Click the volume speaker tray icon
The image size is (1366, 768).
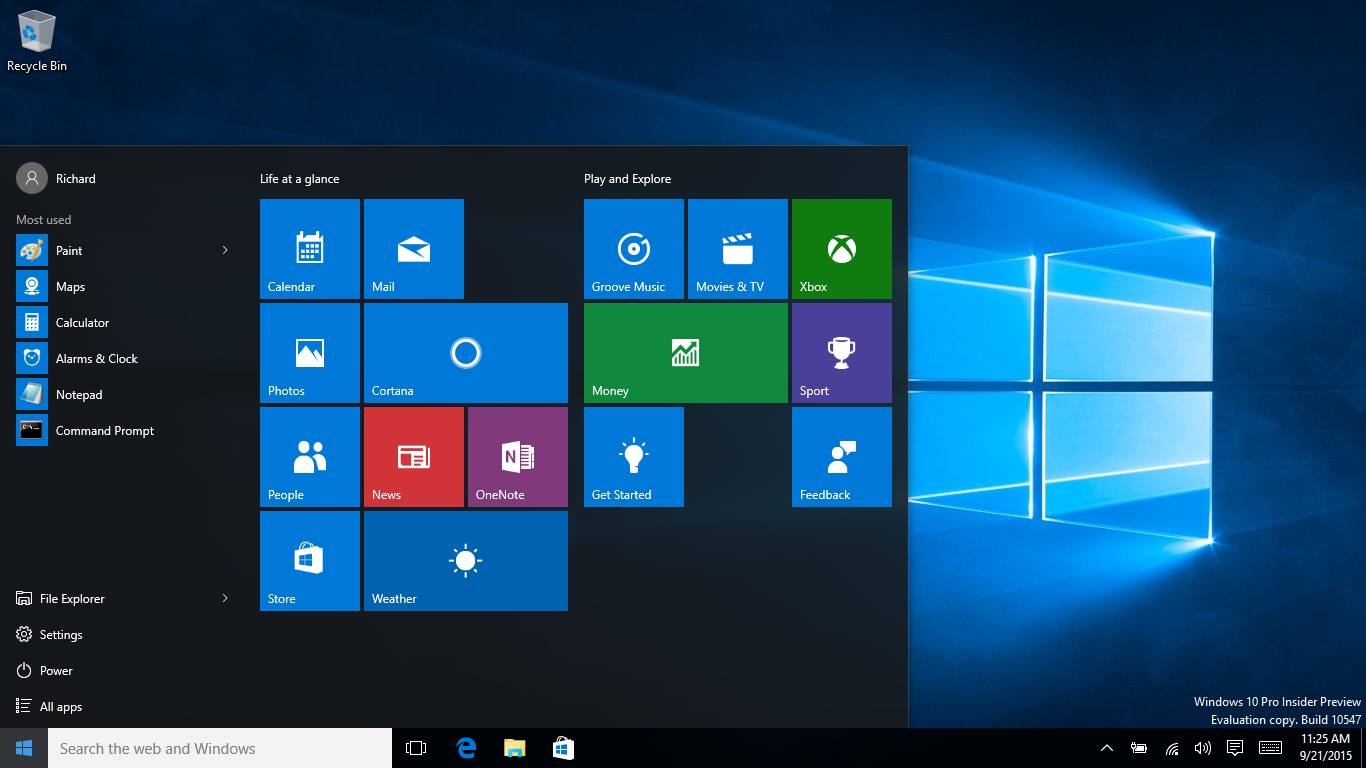pos(1203,748)
